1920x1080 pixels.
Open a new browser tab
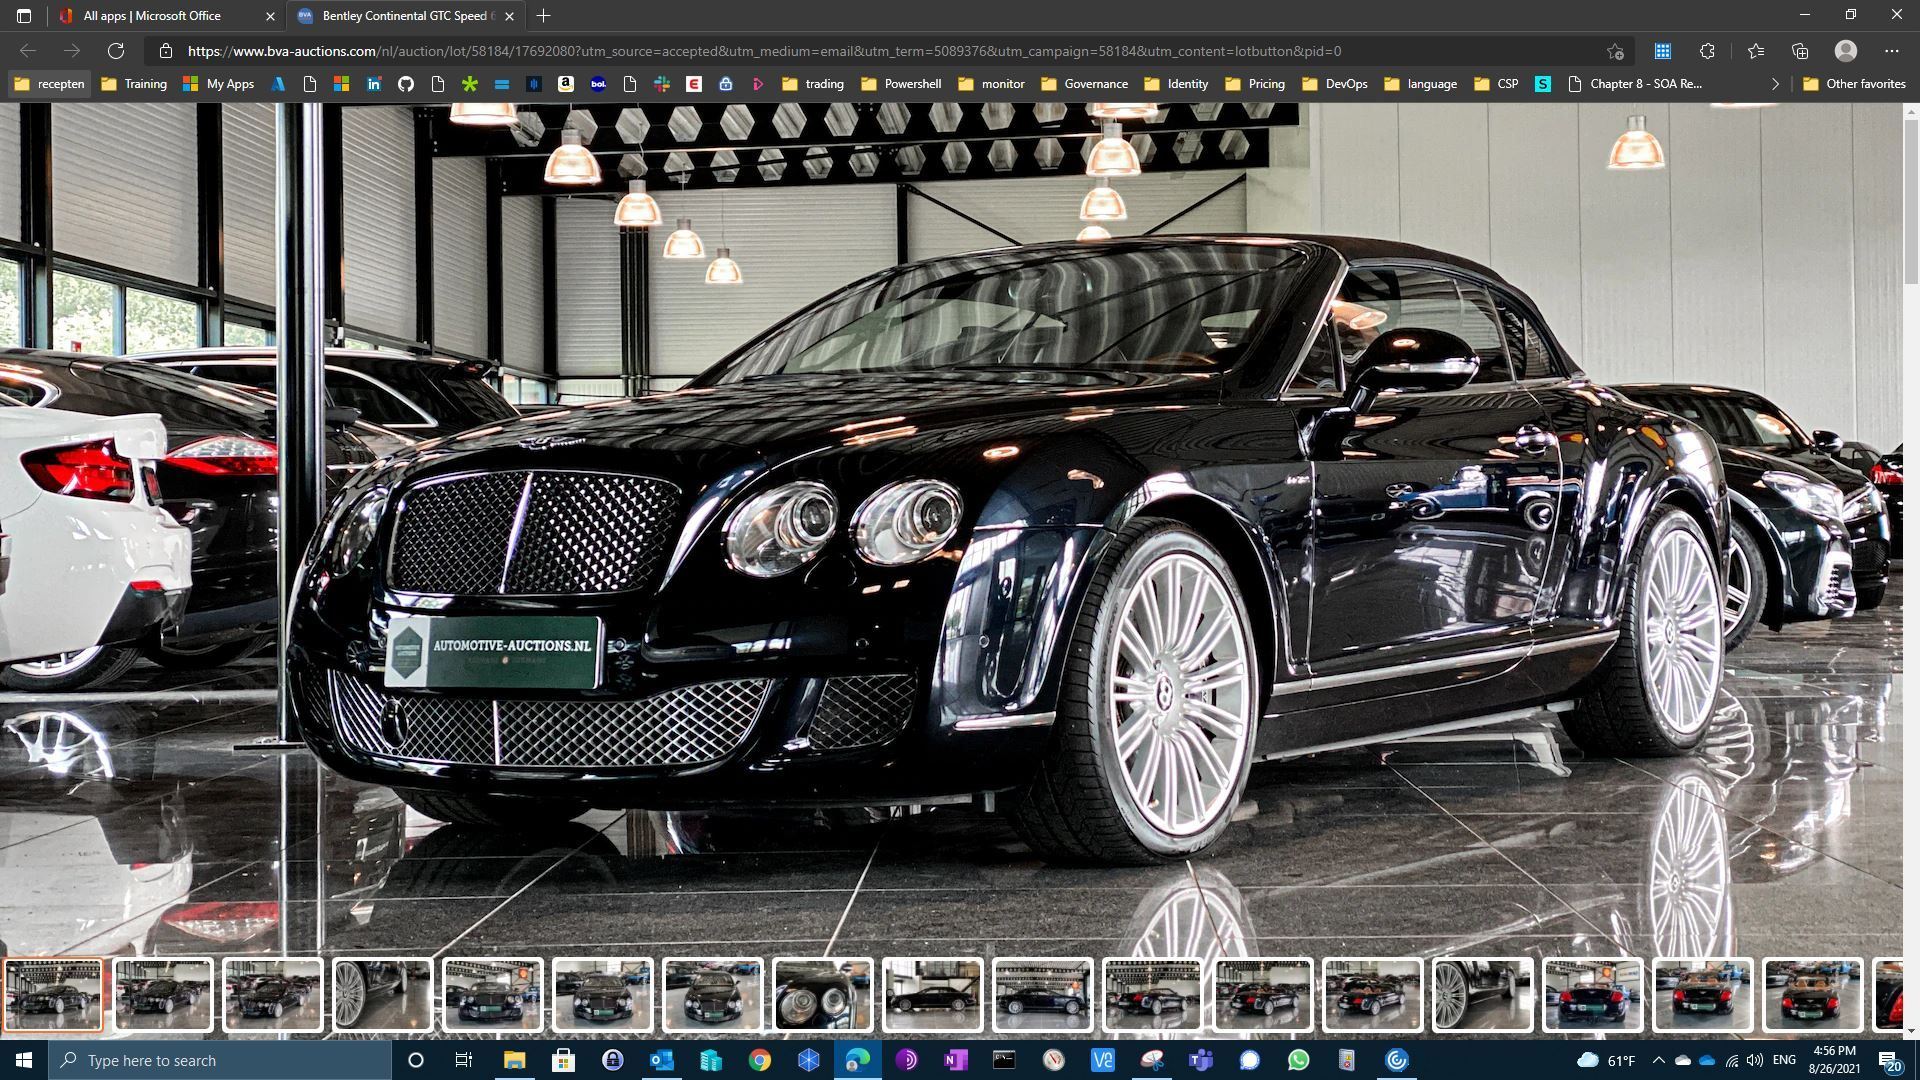(543, 16)
